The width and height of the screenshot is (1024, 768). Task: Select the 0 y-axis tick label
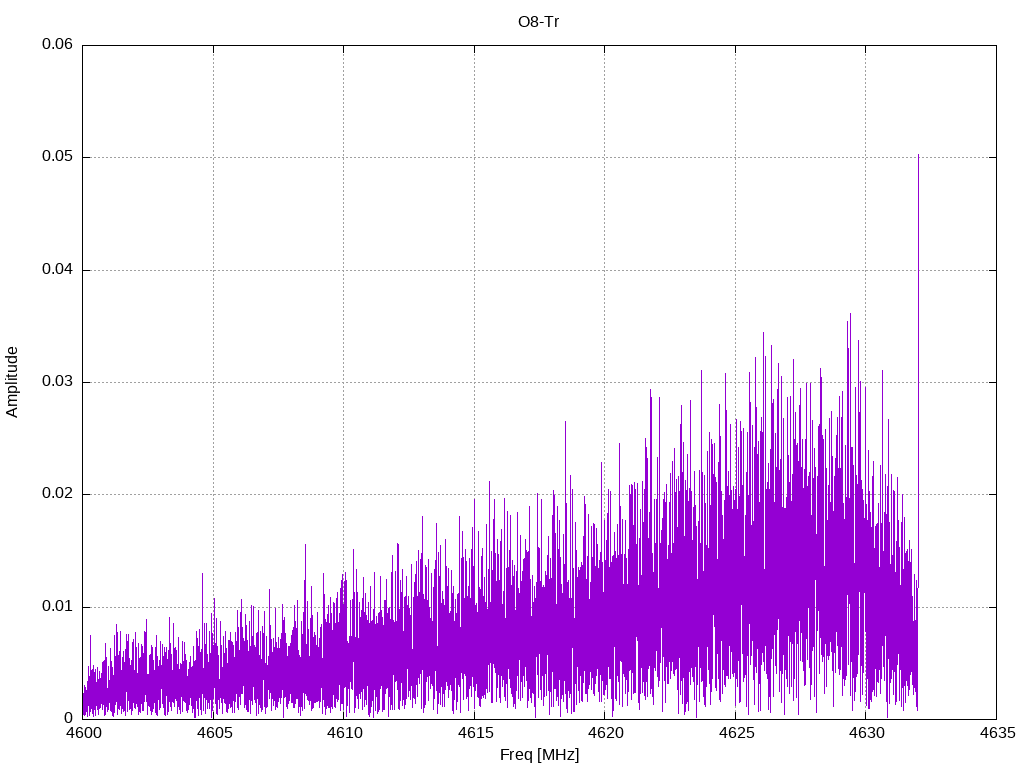69,719
